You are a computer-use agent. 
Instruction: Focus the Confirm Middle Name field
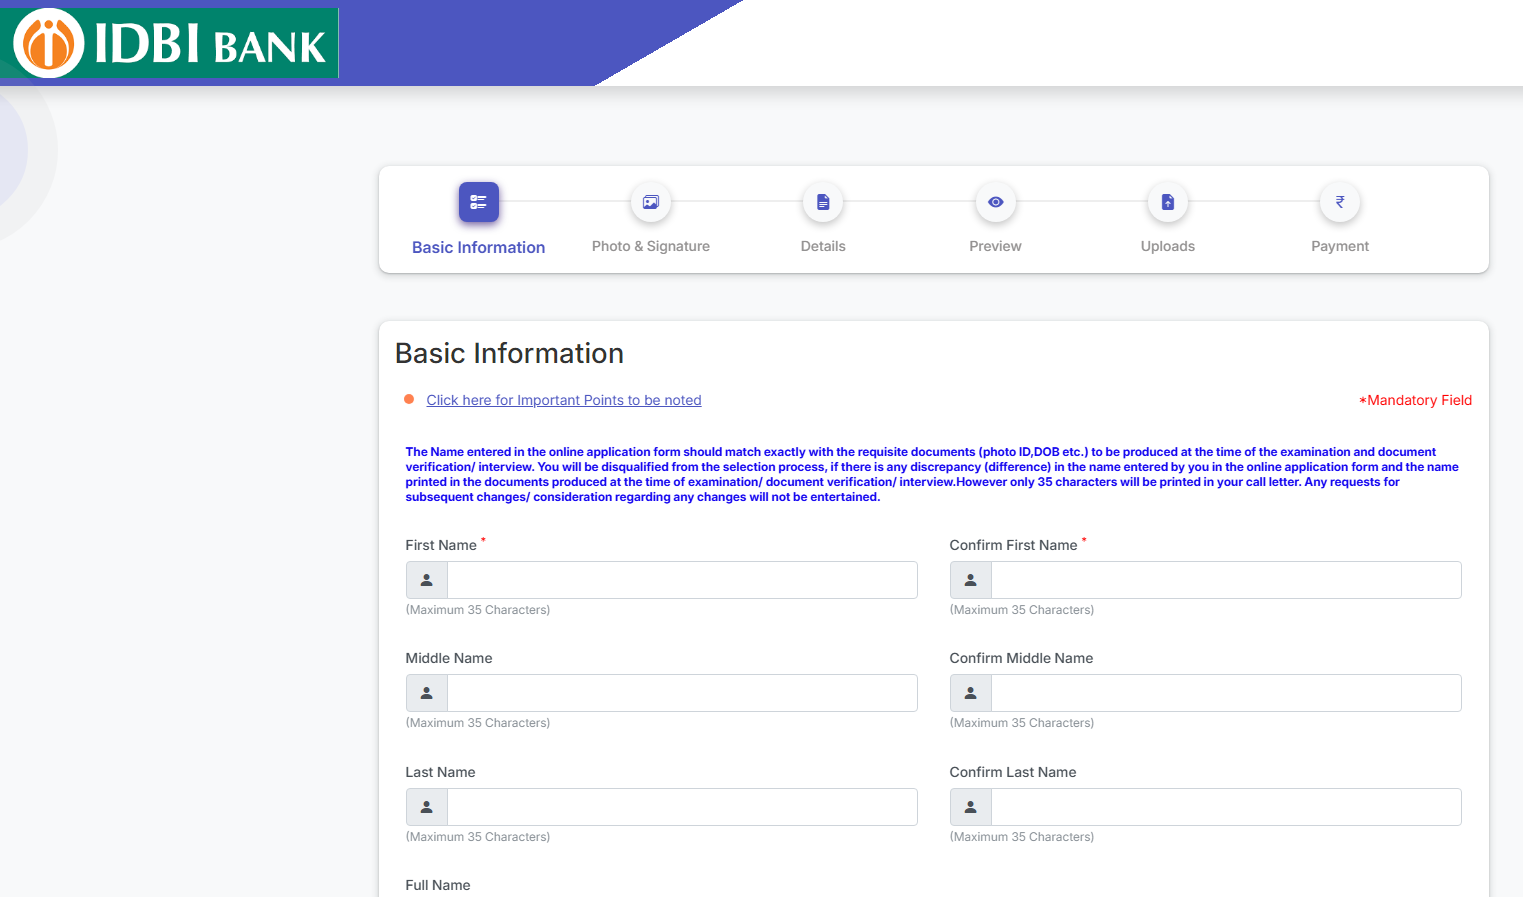(x=1226, y=693)
